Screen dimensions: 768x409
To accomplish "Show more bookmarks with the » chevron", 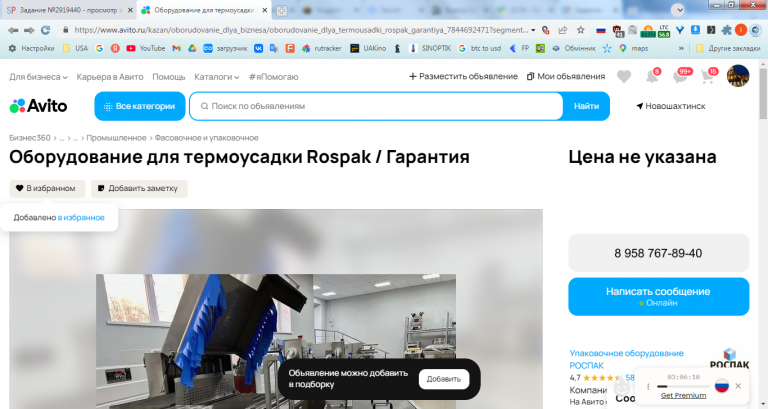I will coord(681,48).
